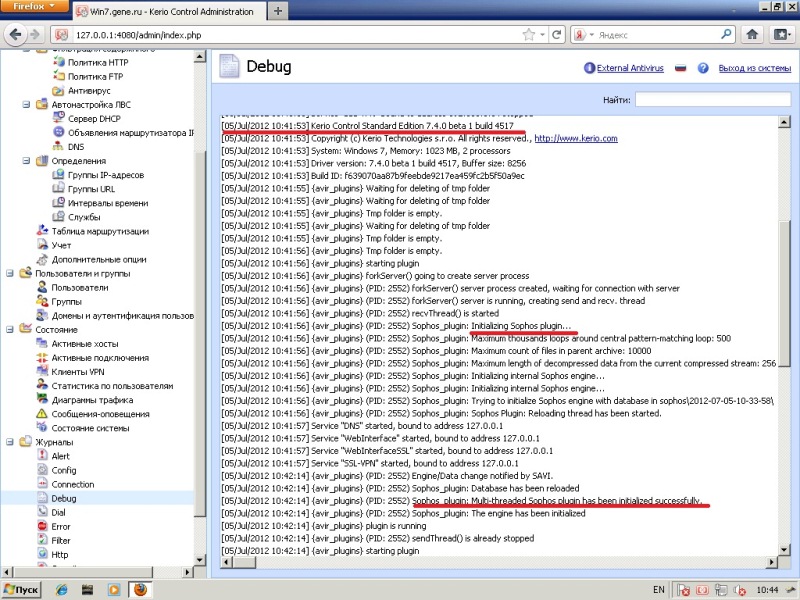The image size is (800, 600).
Task: Click the sidebar scrollbar up arrow
Action: pos(200,57)
